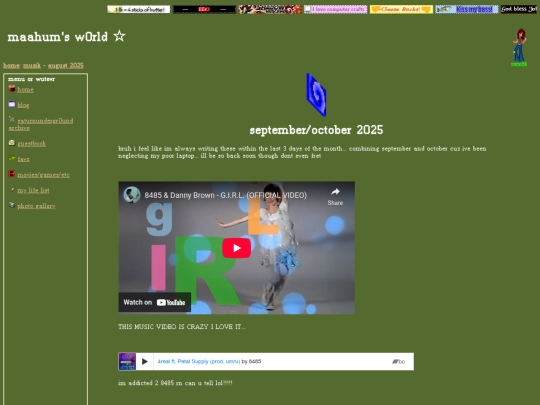Click the dancing red-haired girl sprite

(x=519, y=48)
